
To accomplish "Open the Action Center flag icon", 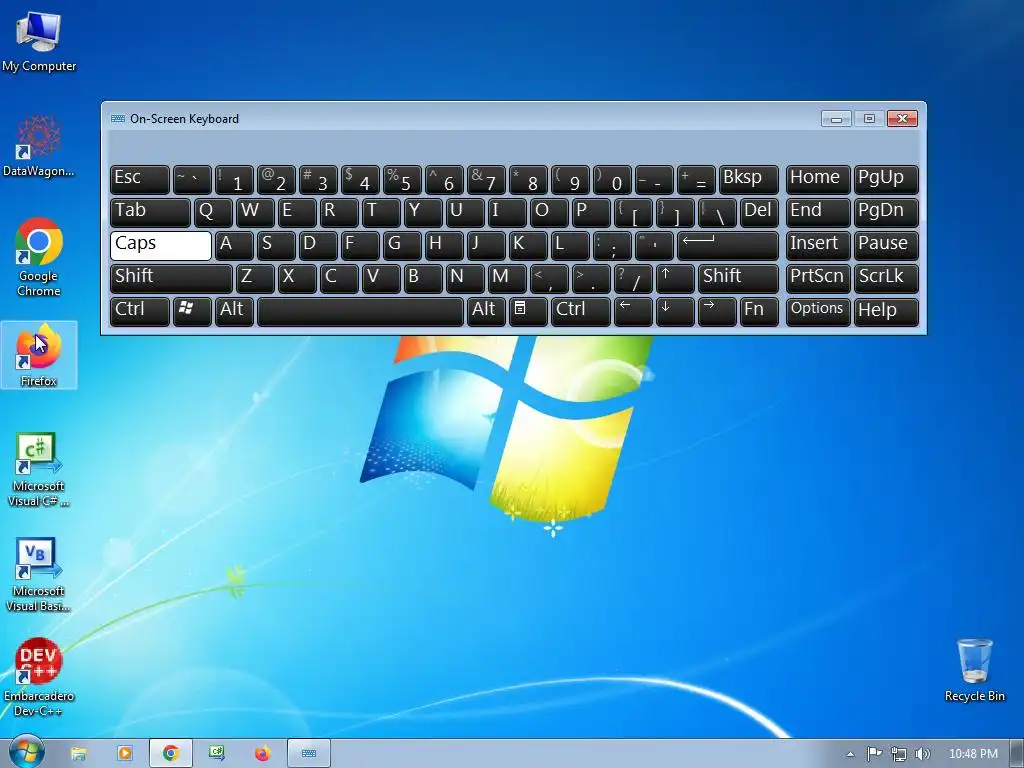I will (x=874, y=754).
